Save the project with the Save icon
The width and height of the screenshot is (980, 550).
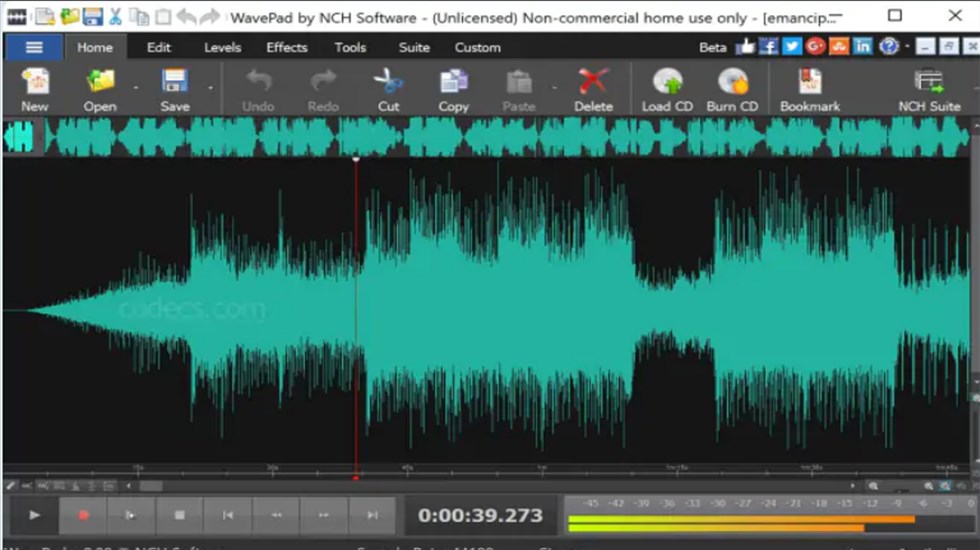coord(174,91)
